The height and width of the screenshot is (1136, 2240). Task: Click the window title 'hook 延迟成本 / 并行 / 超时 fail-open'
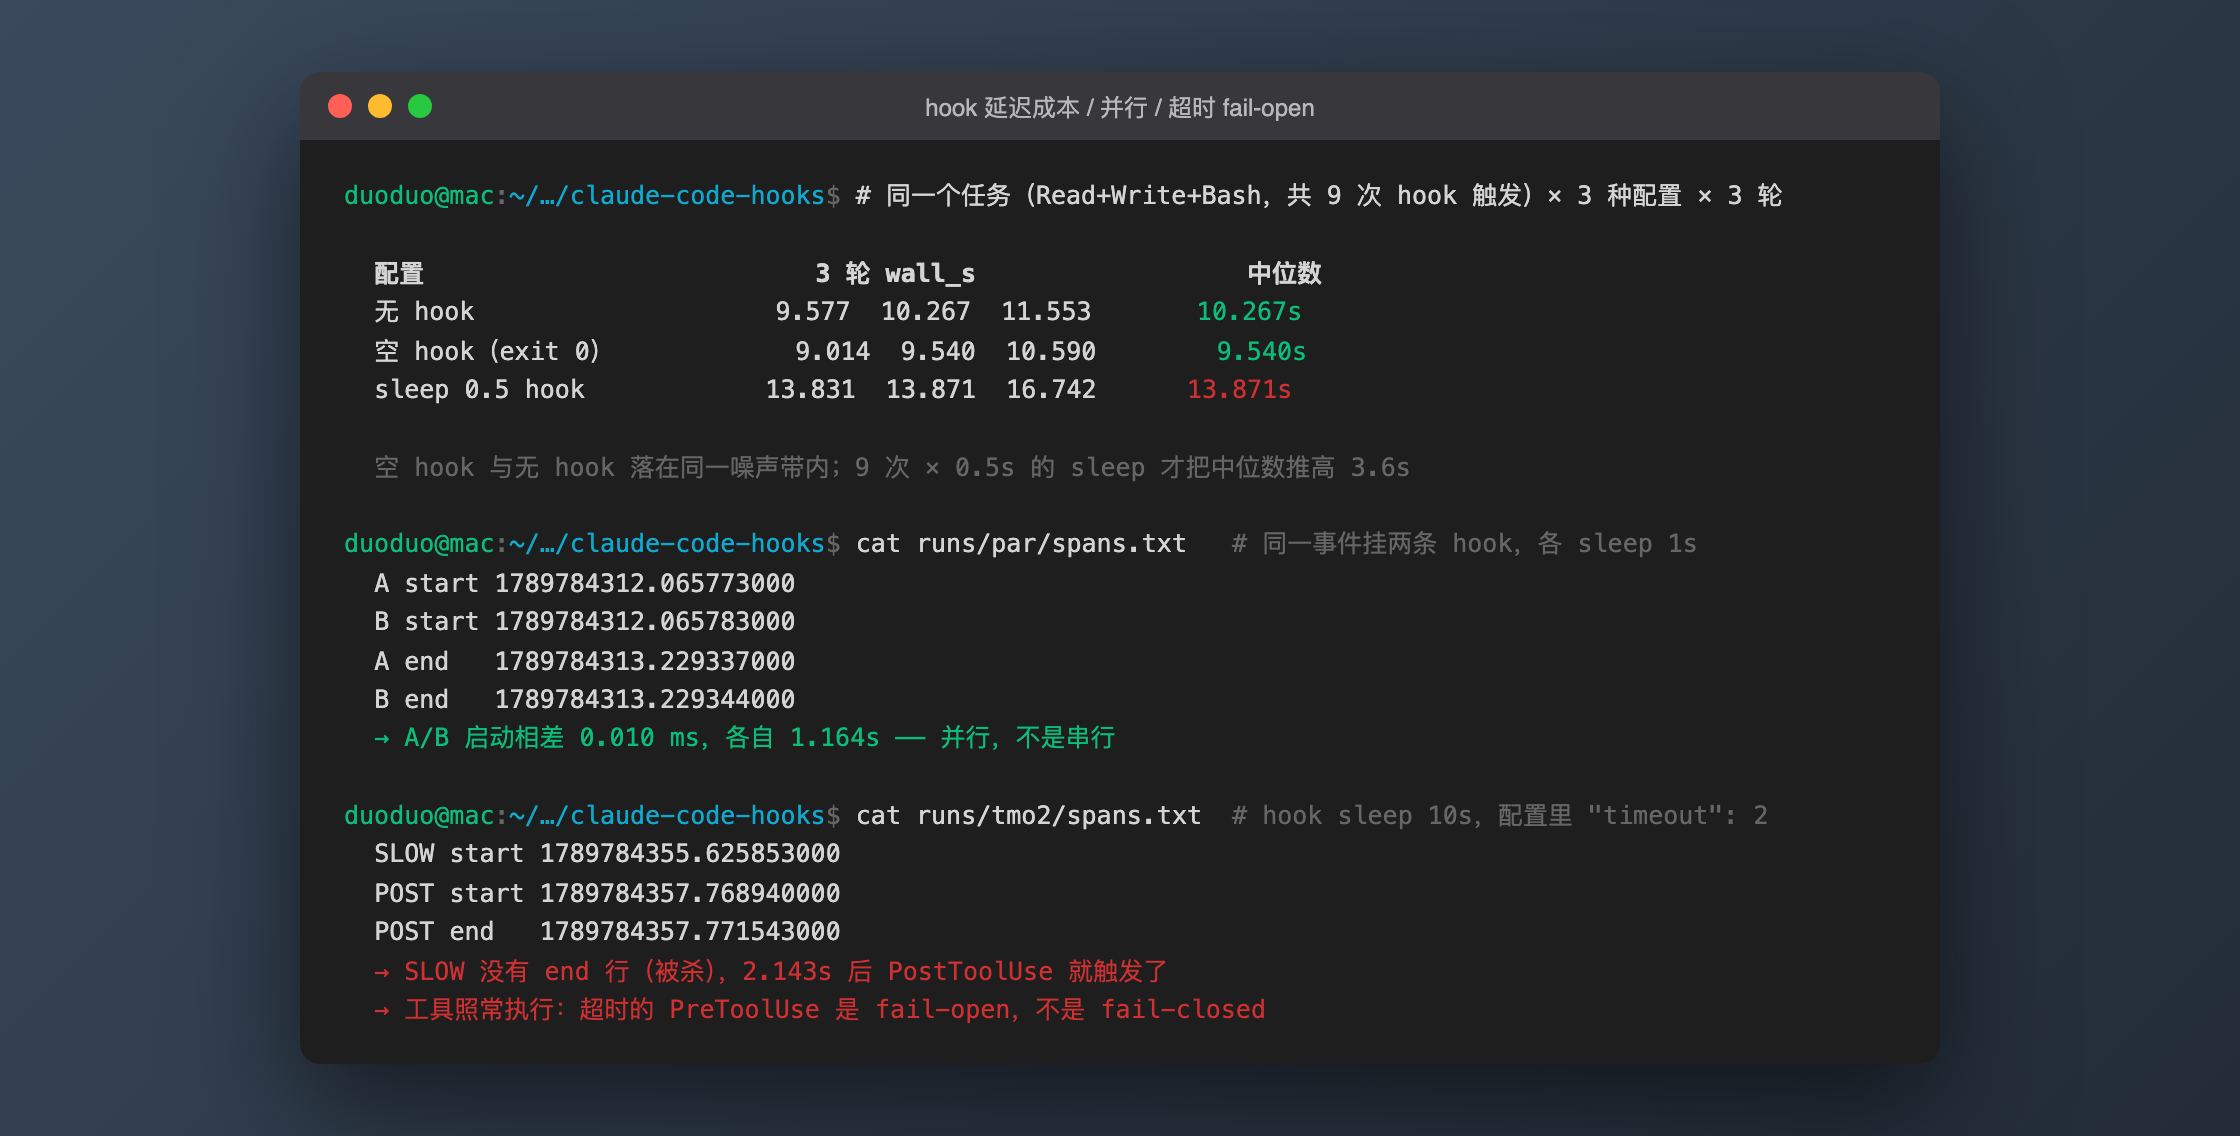[1119, 107]
